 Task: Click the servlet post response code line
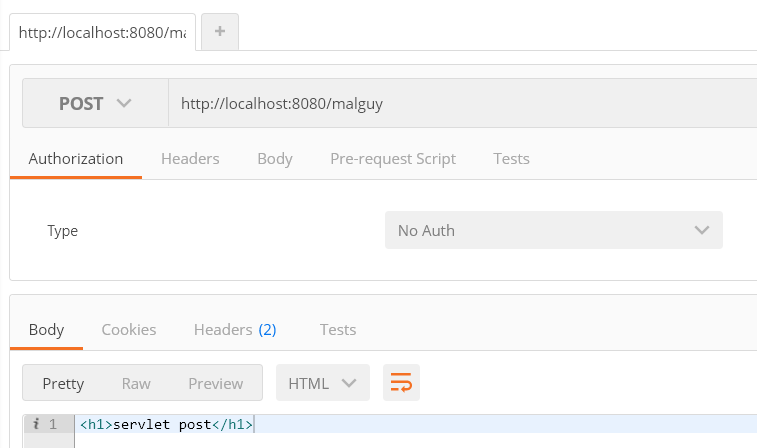(x=167, y=425)
